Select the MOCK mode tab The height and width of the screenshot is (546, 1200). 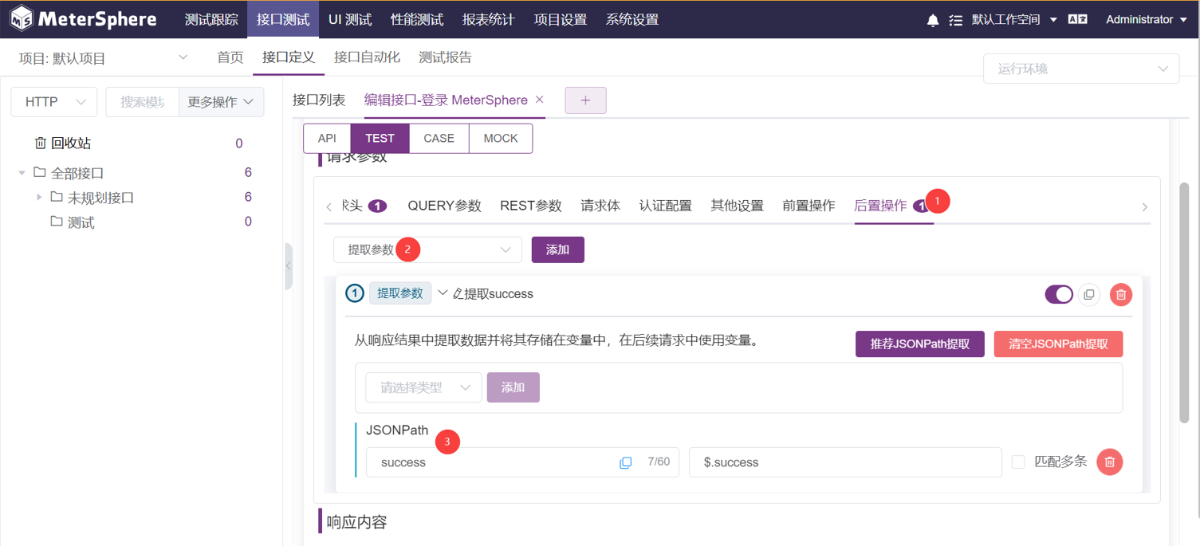tap(501, 138)
